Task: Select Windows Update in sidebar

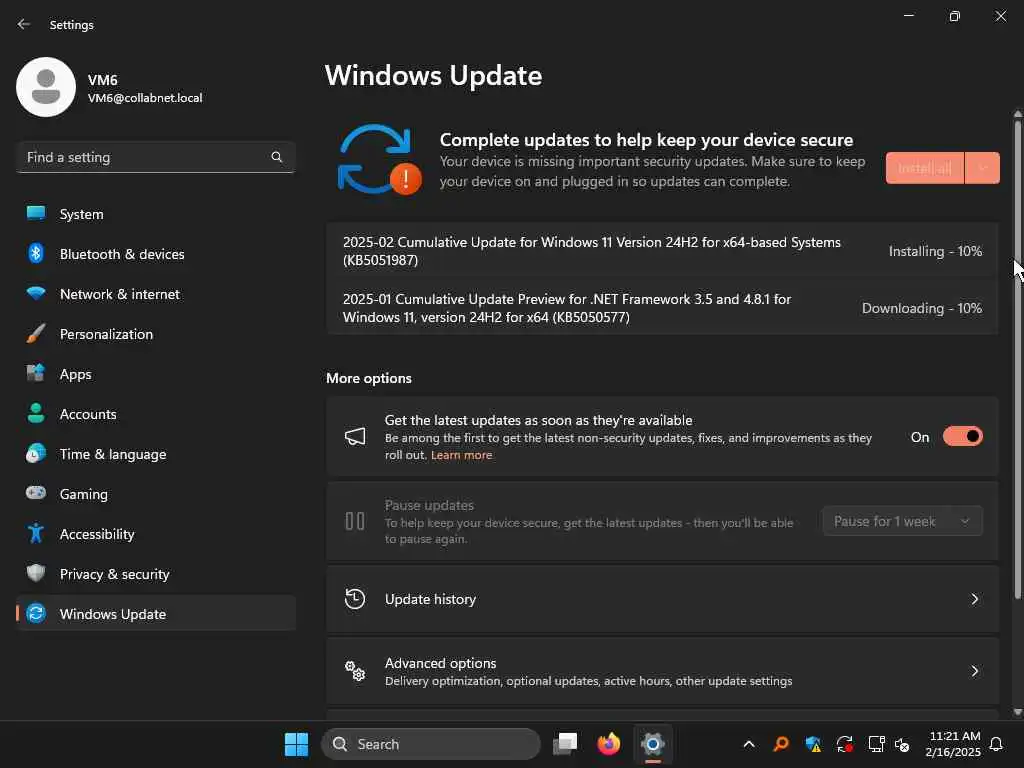Action: [x=156, y=613]
